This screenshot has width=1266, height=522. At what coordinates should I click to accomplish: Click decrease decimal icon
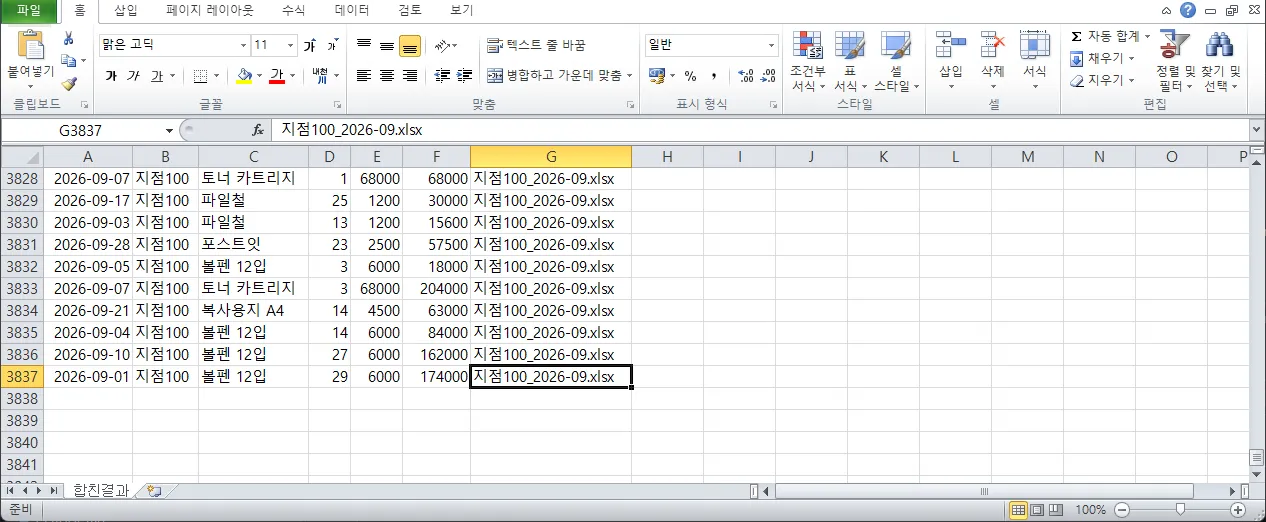pyautogui.click(x=769, y=76)
